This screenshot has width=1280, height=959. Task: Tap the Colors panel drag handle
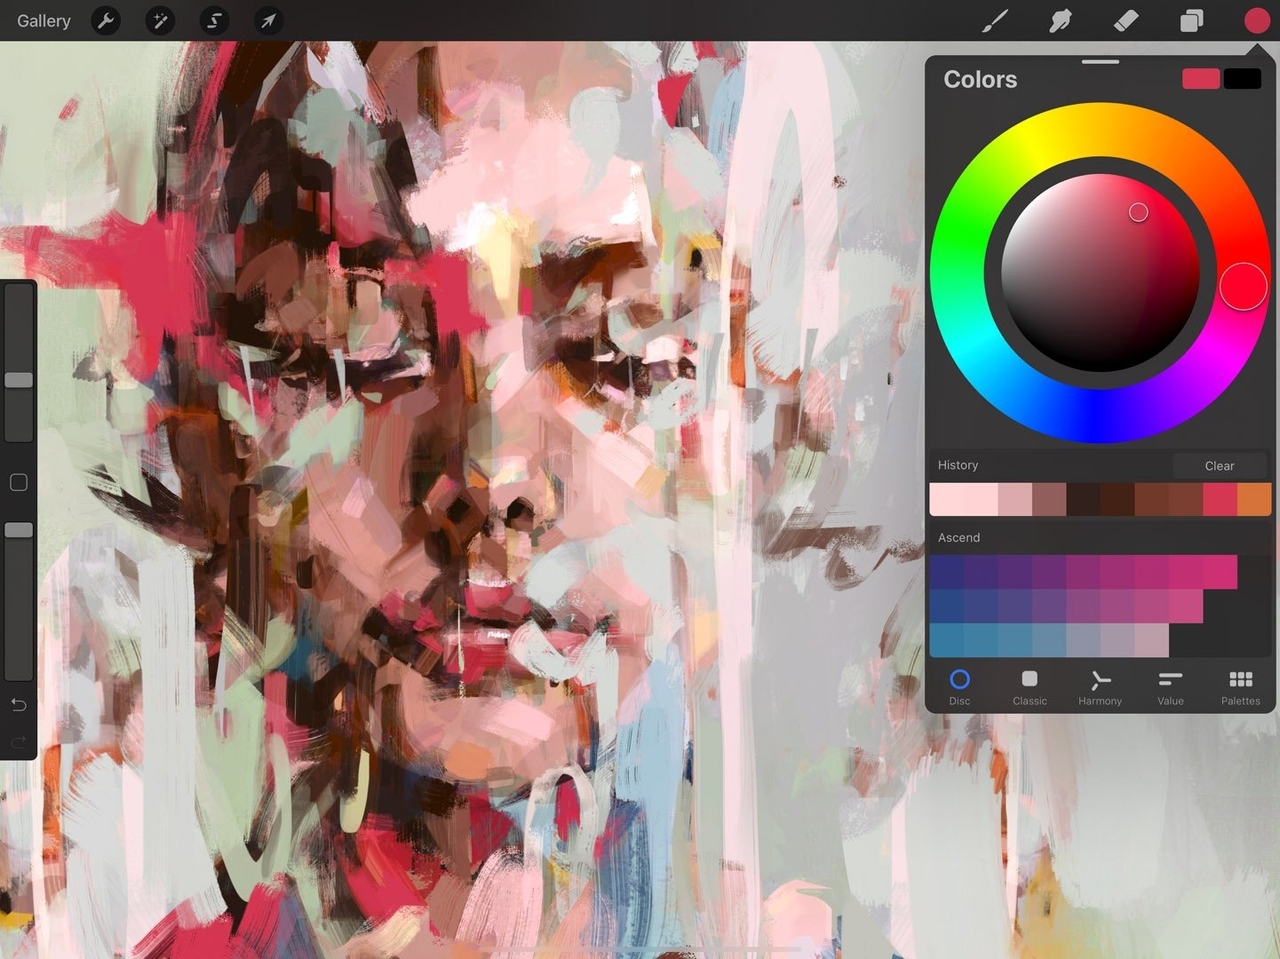click(1100, 62)
